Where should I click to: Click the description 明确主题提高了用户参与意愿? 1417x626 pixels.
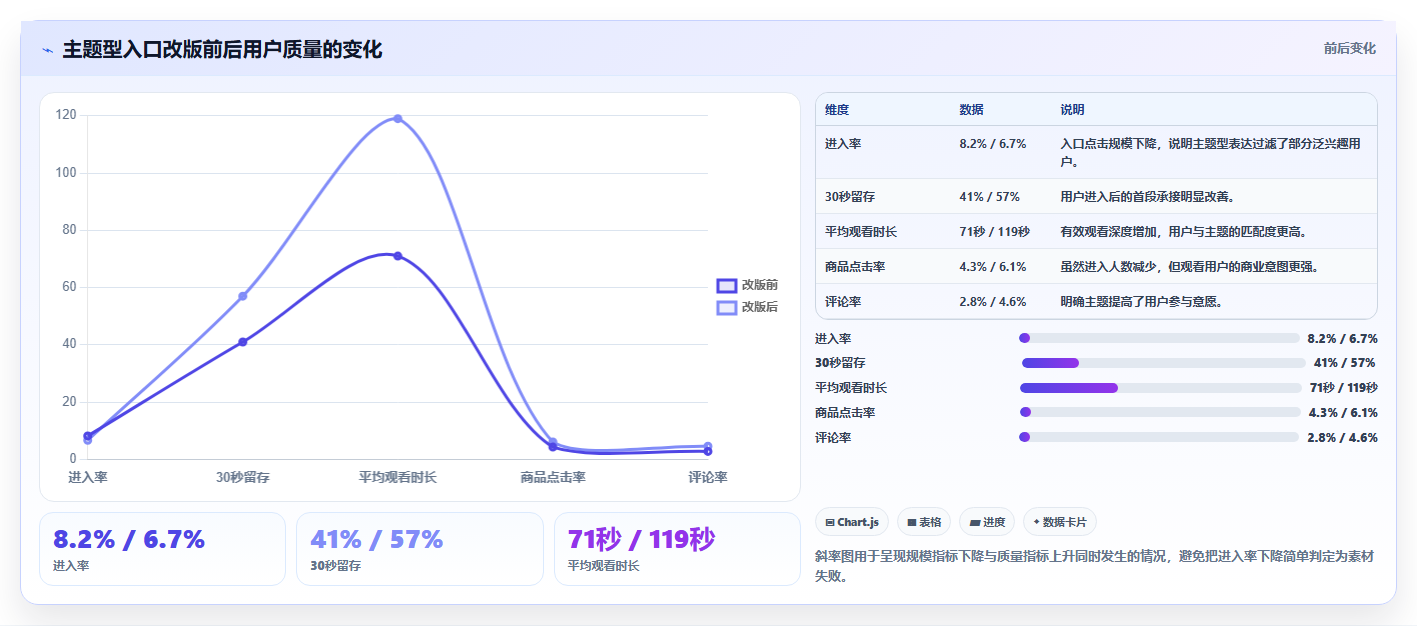click(x=1142, y=301)
